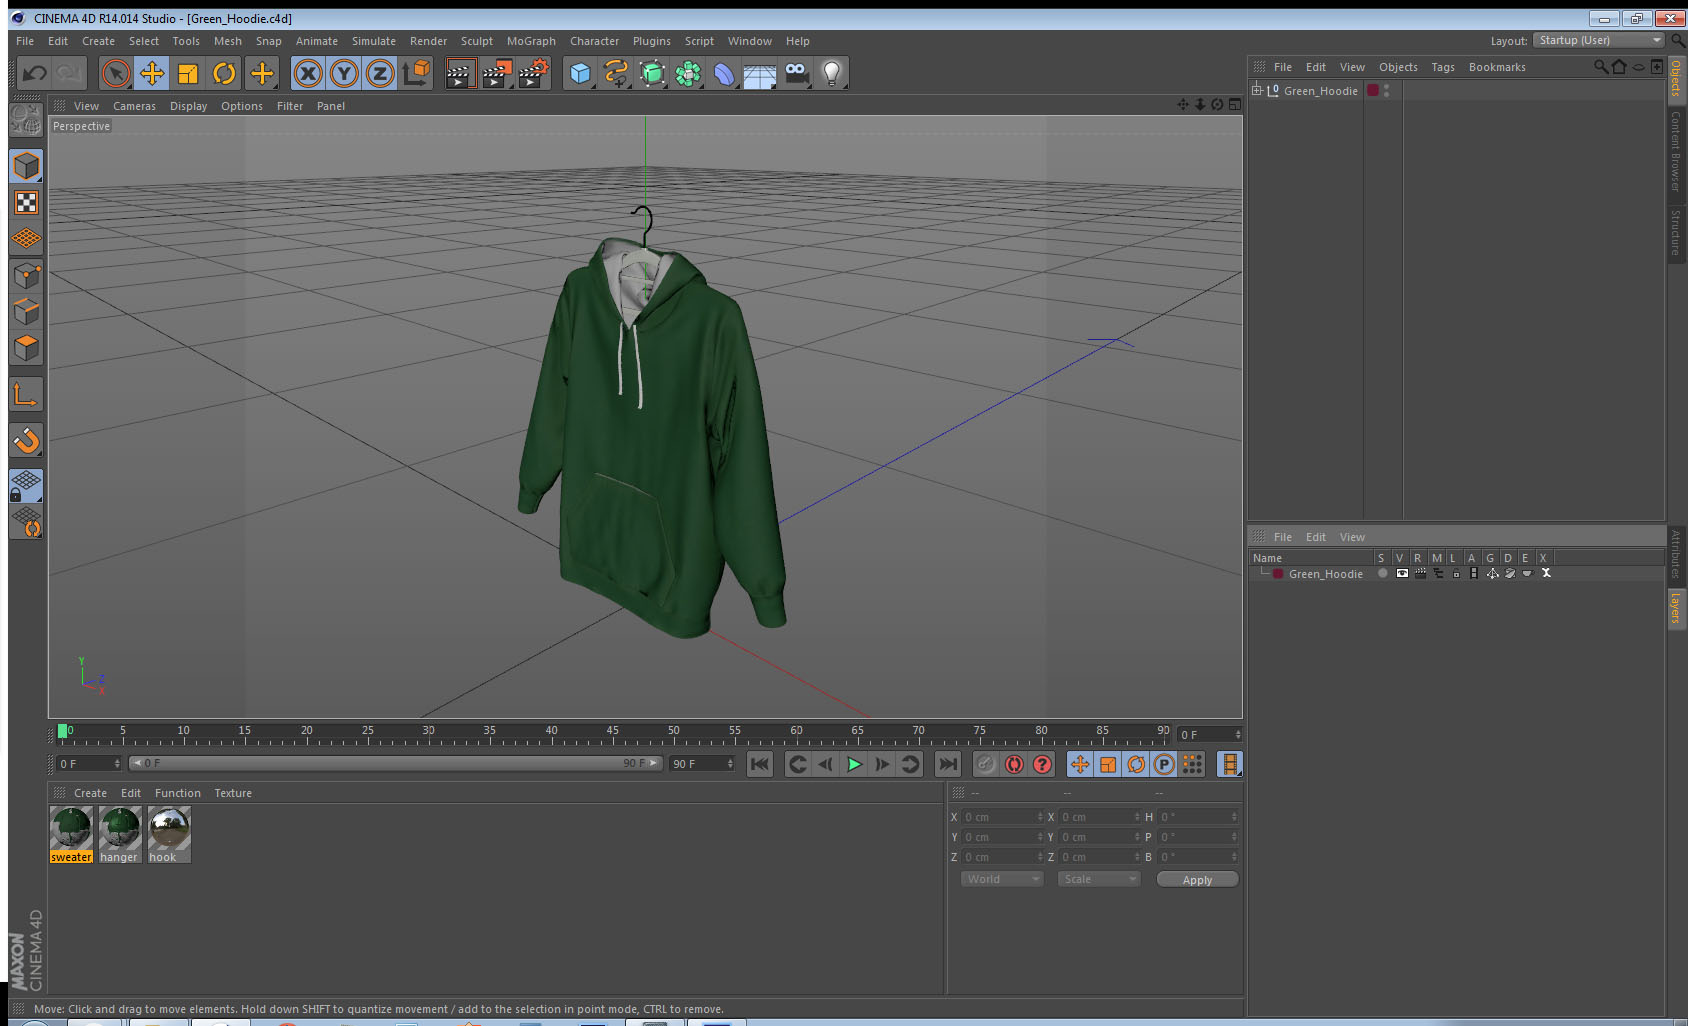Image resolution: width=1688 pixels, height=1026 pixels.
Task: Open viewport Cameras menu
Action: tap(134, 106)
